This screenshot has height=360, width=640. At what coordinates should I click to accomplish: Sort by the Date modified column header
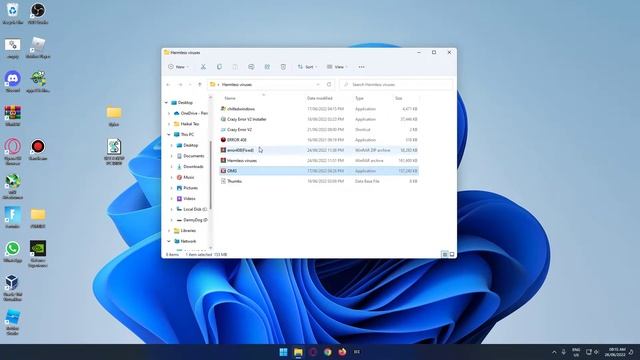tap(320, 98)
